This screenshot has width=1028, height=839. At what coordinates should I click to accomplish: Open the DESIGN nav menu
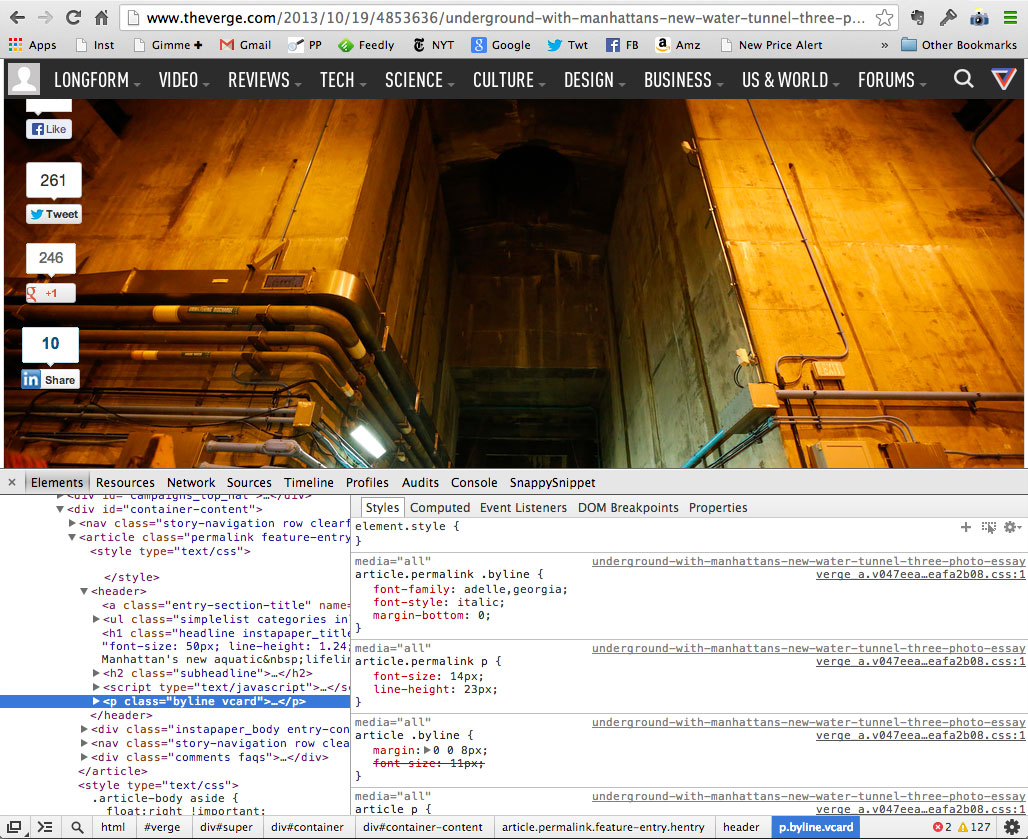pyautogui.click(x=595, y=80)
